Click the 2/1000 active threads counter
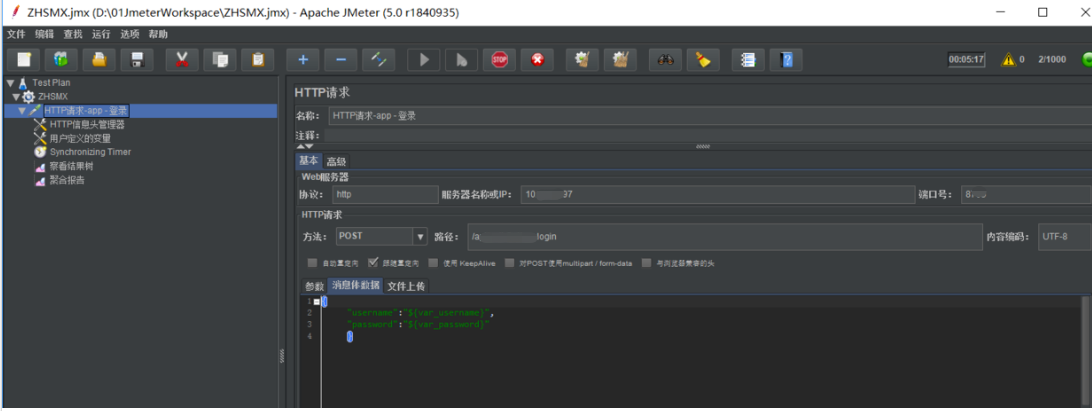Image resolution: width=1092 pixels, height=411 pixels. click(x=1052, y=60)
